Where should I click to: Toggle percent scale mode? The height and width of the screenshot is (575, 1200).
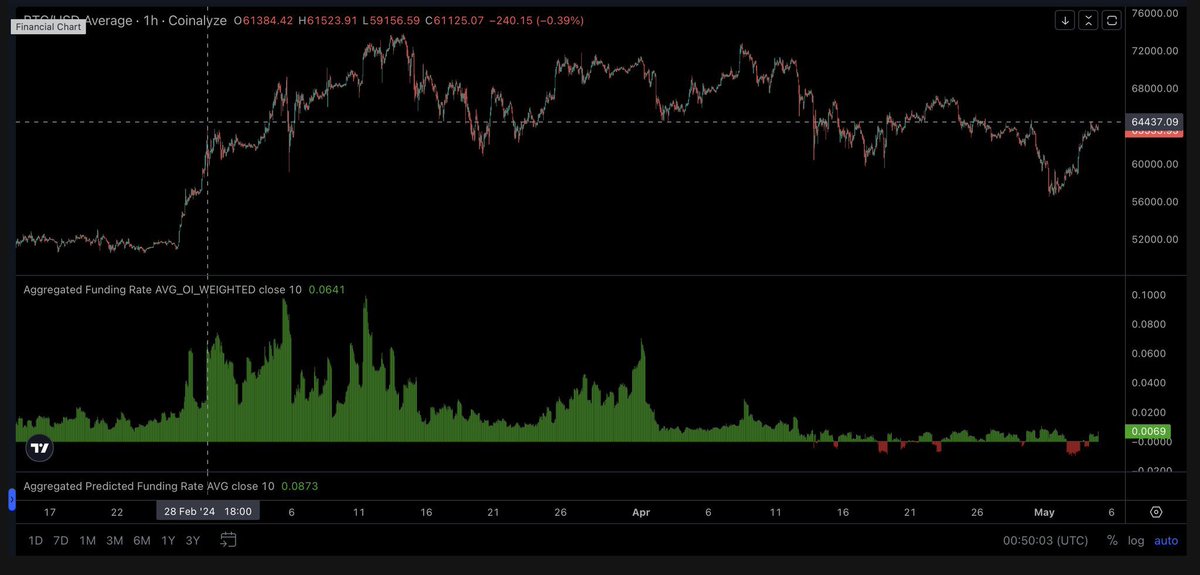pyautogui.click(x=1112, y=541)
